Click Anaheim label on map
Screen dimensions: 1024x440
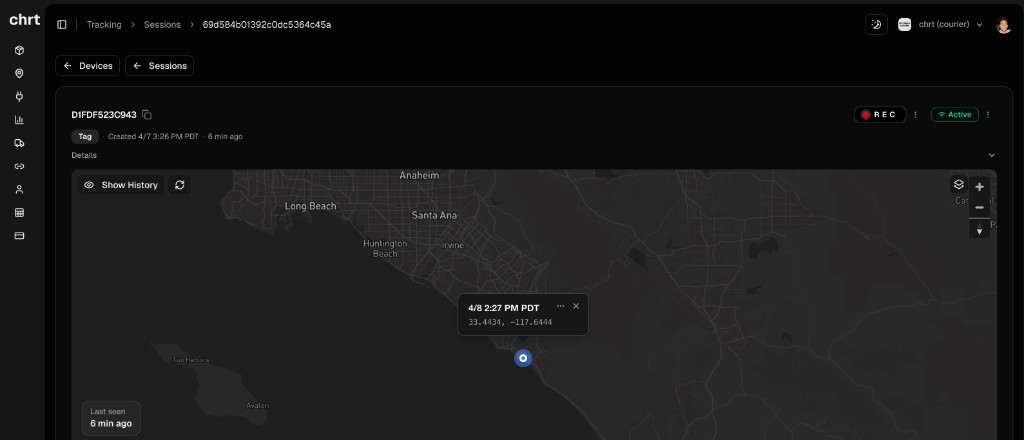419,176
